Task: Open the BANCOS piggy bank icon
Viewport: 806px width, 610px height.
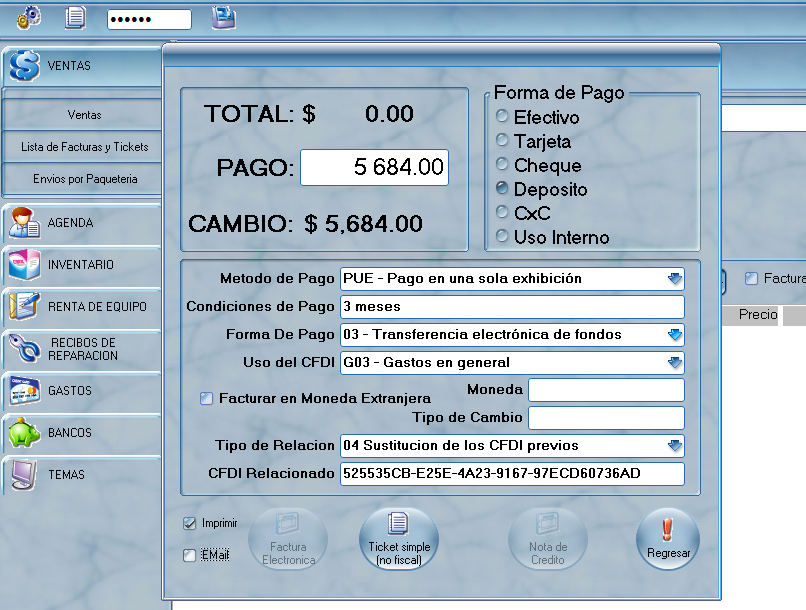Action: [24, 432]
